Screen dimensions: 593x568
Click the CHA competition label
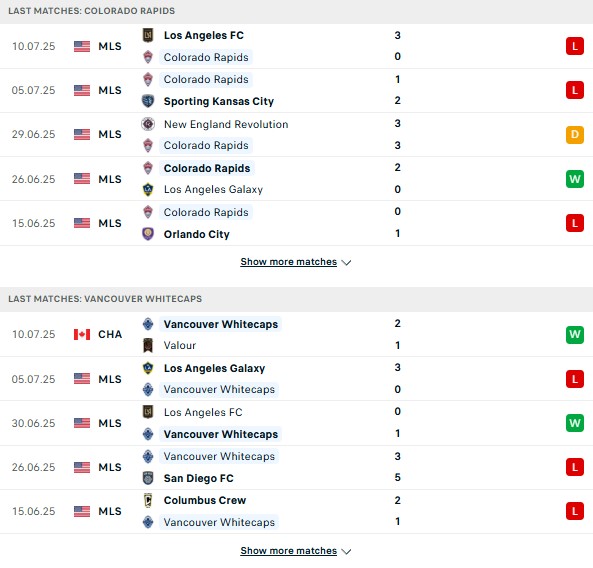(110, 334)
